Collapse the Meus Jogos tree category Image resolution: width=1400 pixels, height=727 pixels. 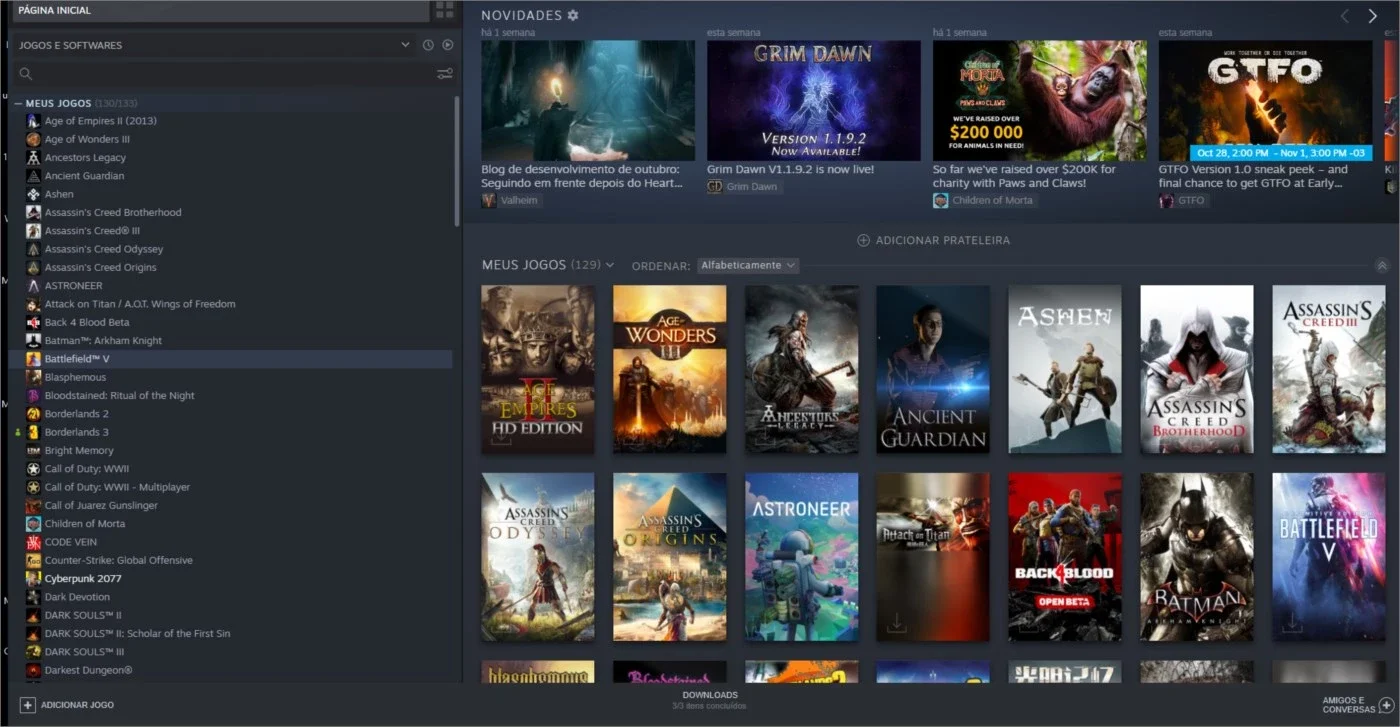click(x=19, y=103)
